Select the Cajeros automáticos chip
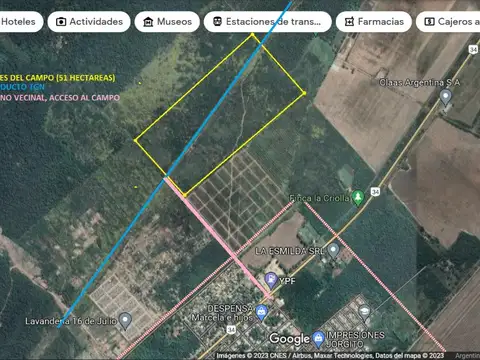This screenshot has height=360, width=480. [x=448, y=22]
